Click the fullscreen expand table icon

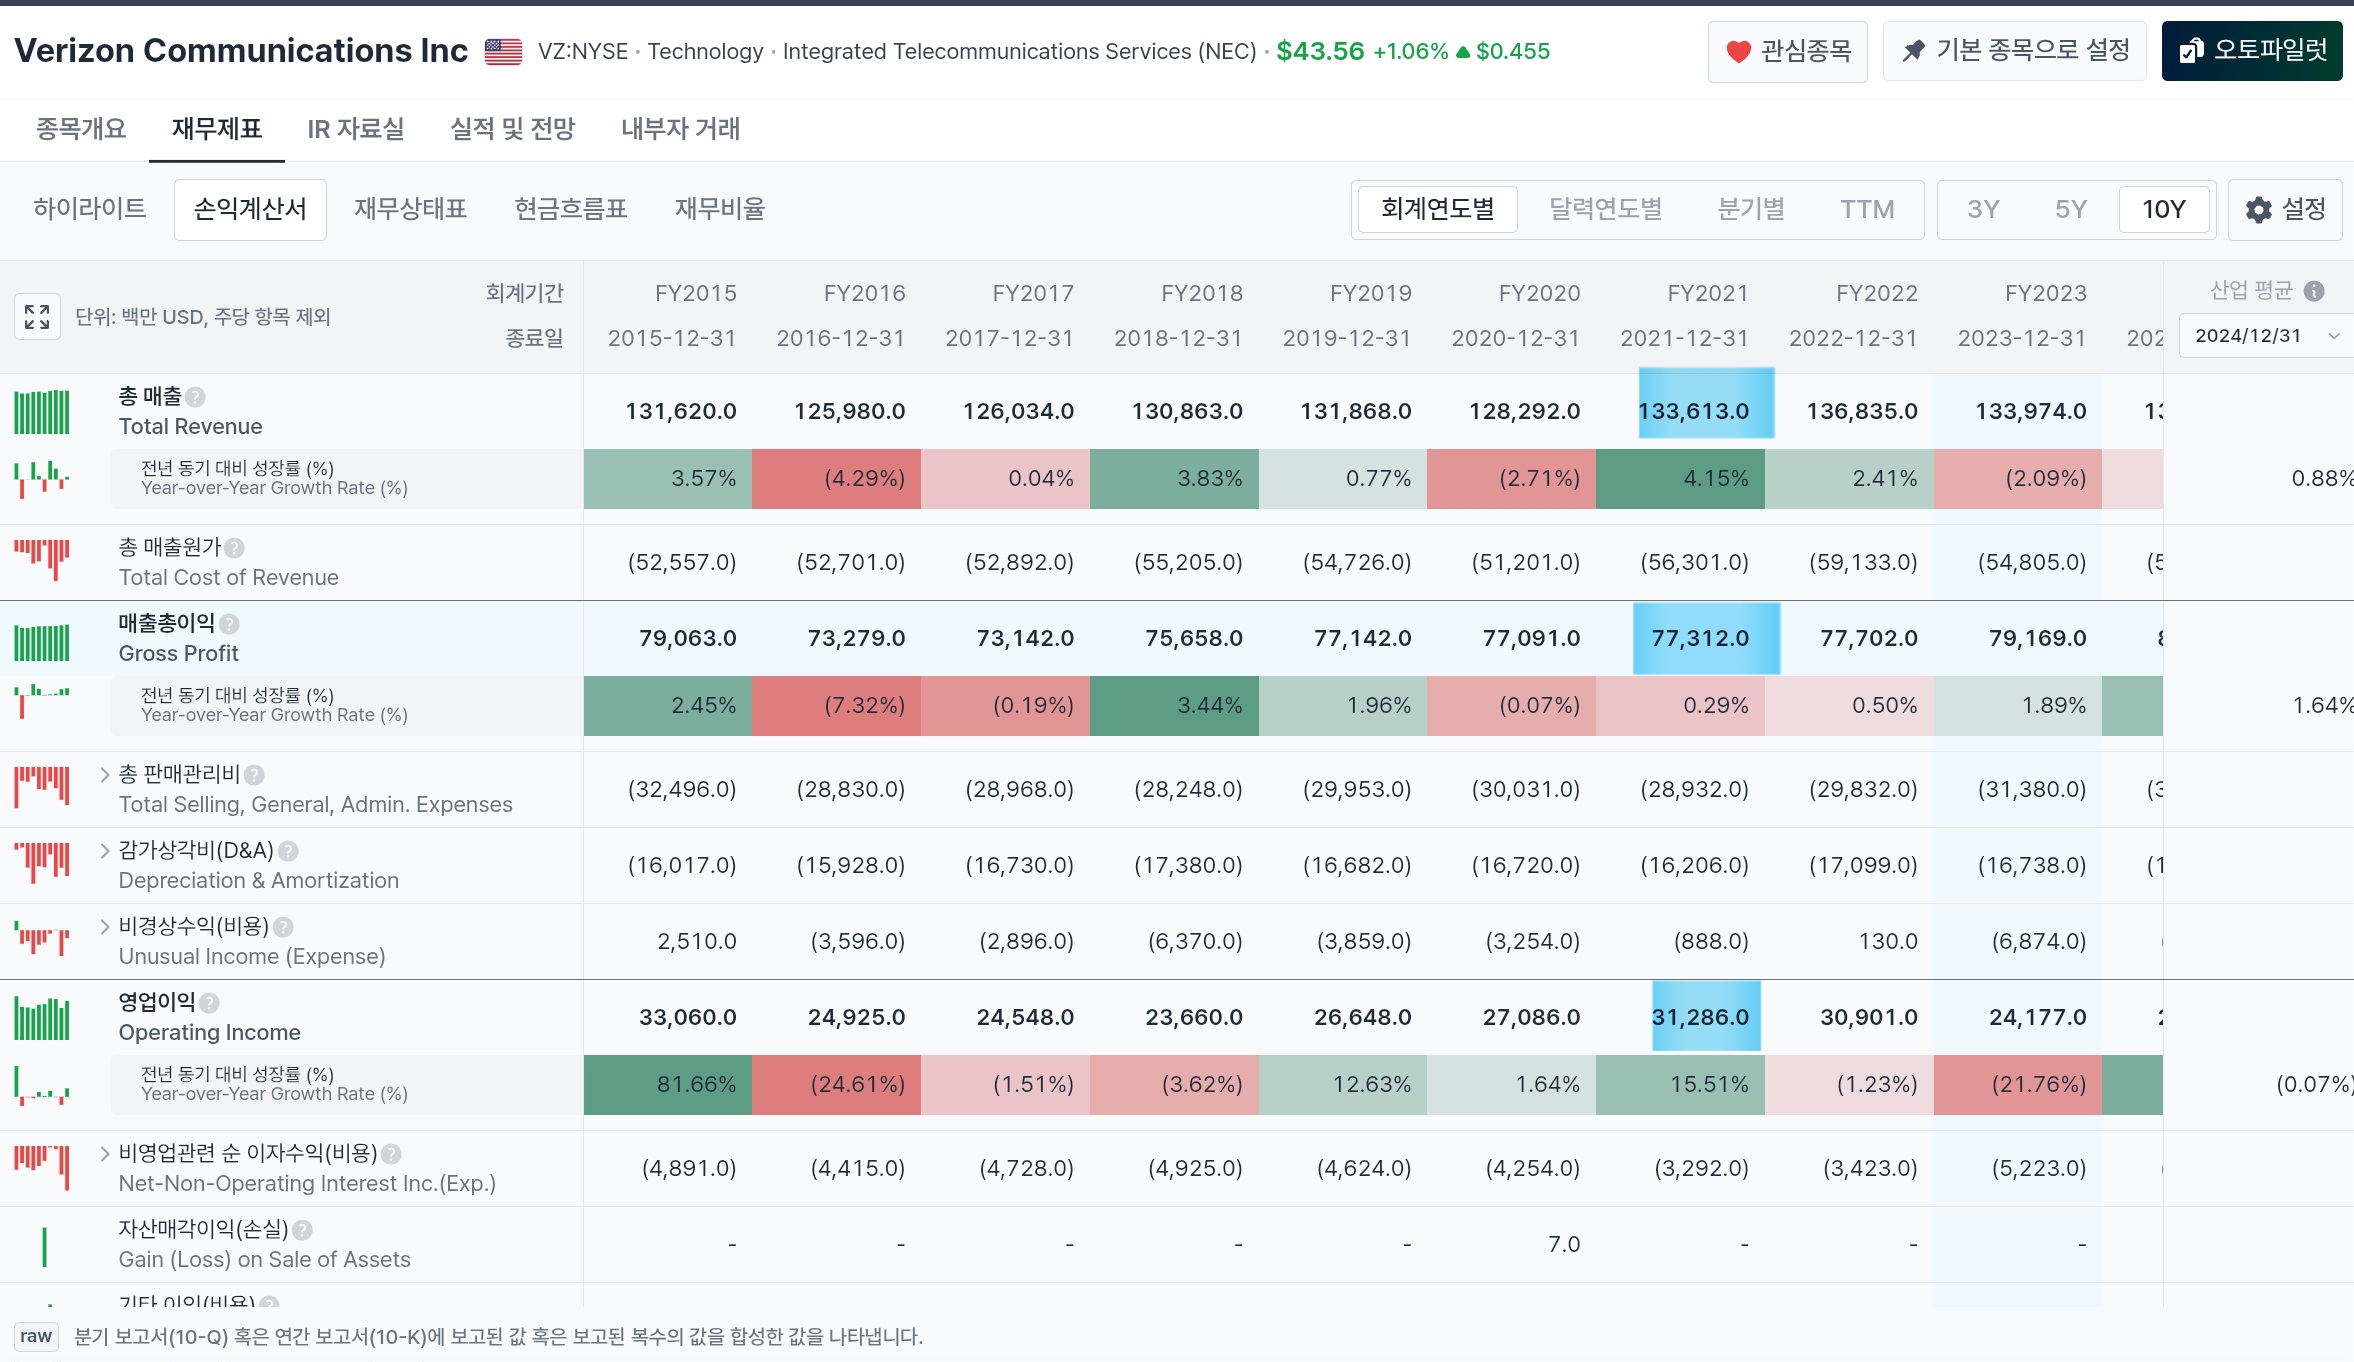pos(37,317)
